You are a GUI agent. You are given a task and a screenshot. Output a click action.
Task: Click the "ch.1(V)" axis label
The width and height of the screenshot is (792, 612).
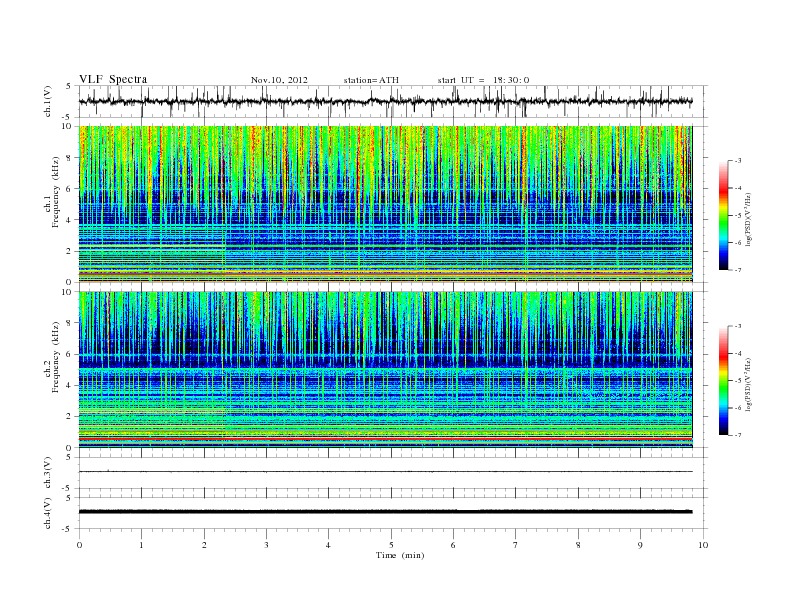pos(48,101)
